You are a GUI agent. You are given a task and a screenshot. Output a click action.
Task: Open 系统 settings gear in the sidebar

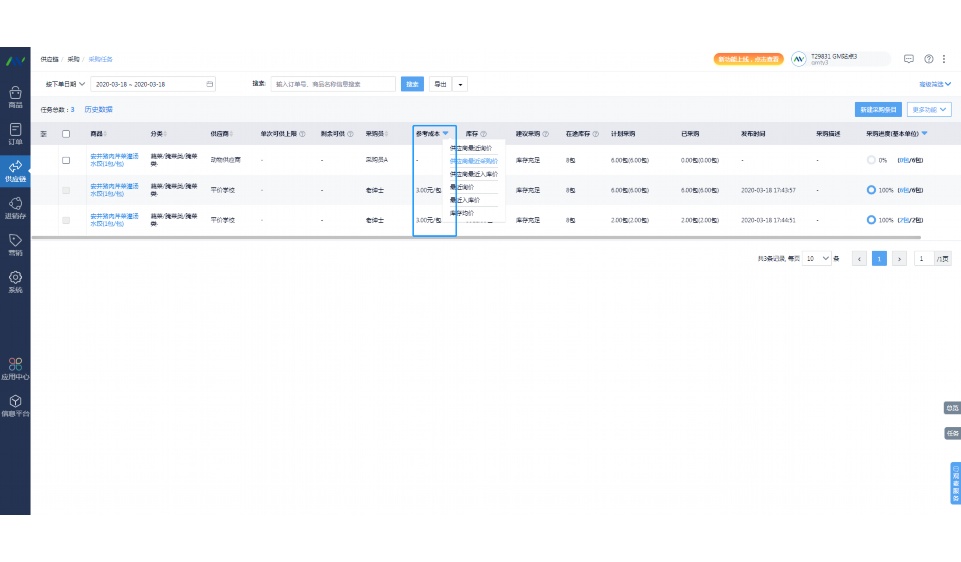(15, 281)
